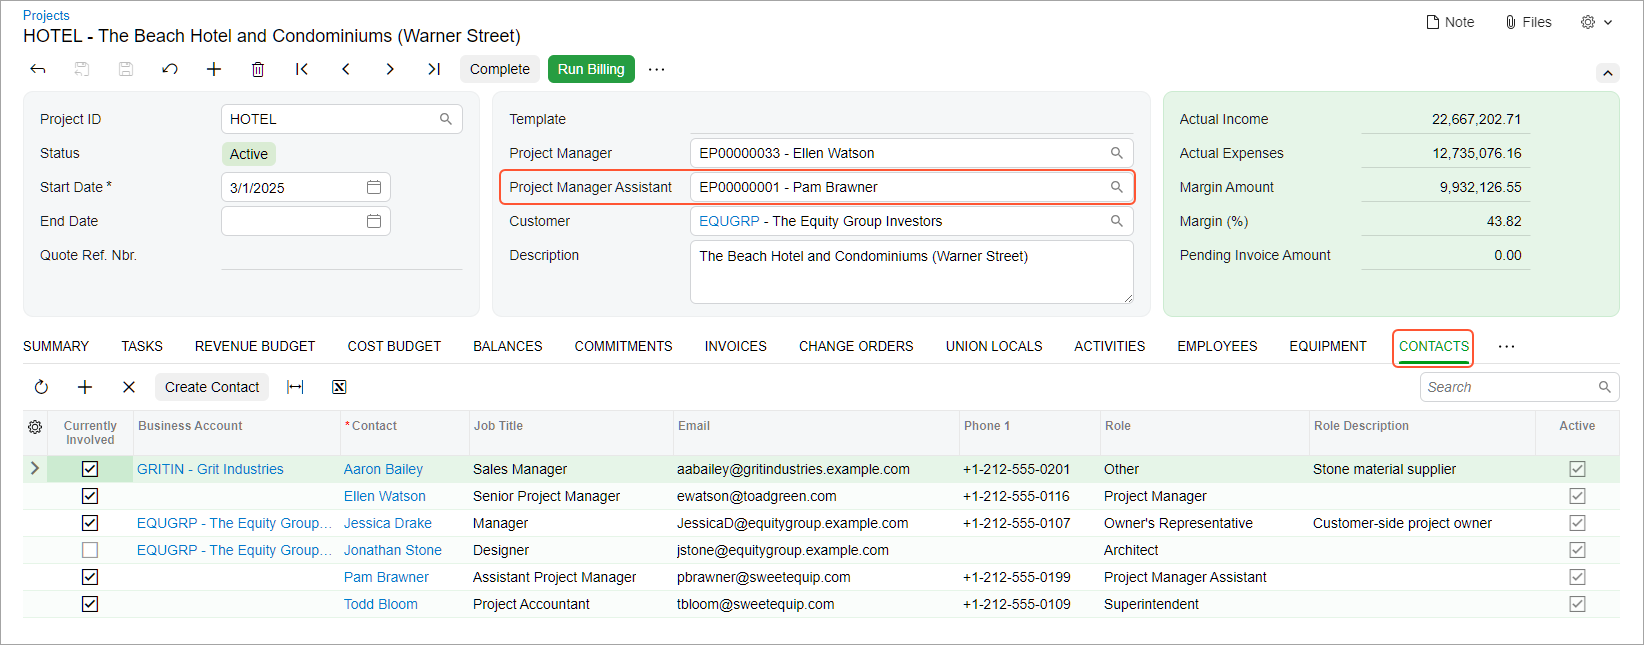
Task: Click the contacts Search field
Action: [1508, 387]
